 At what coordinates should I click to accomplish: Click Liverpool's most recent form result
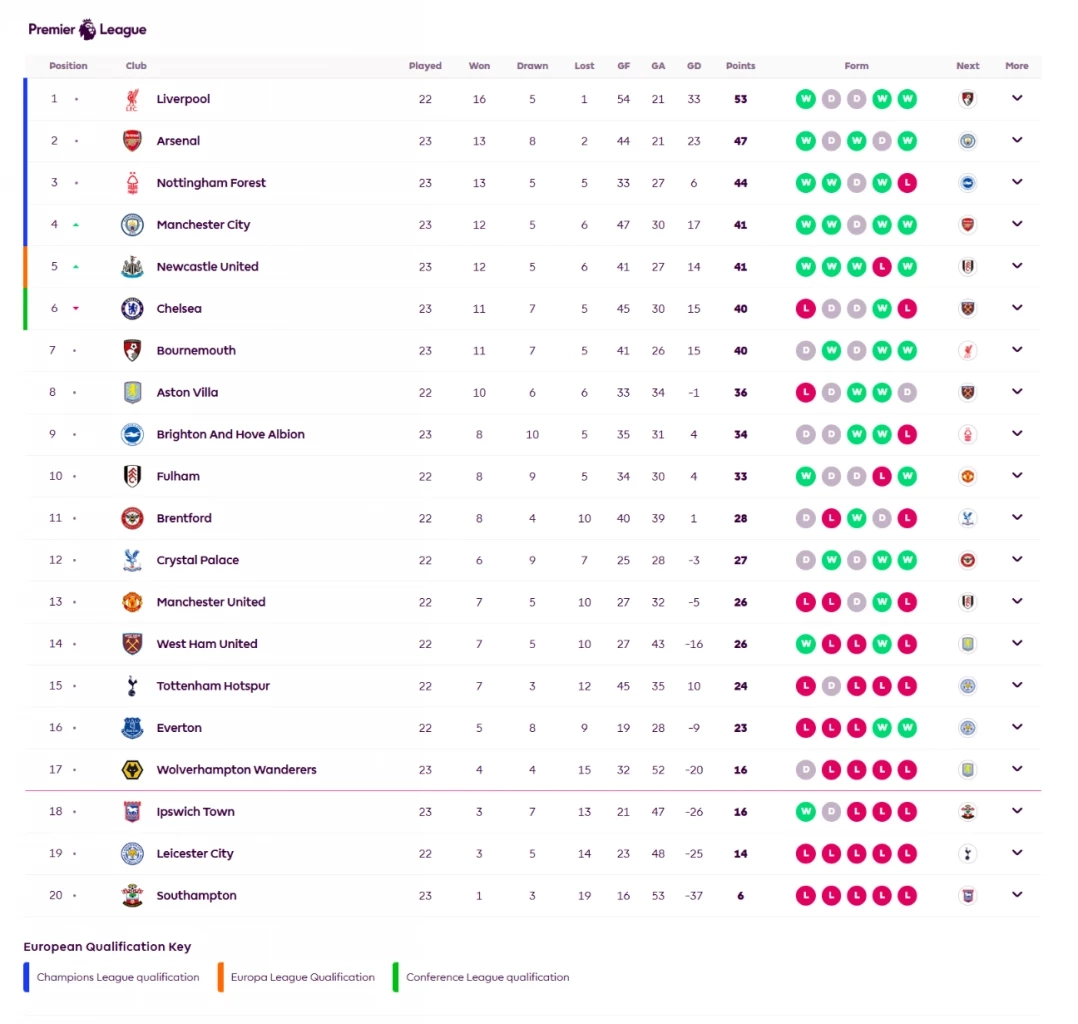907,99
